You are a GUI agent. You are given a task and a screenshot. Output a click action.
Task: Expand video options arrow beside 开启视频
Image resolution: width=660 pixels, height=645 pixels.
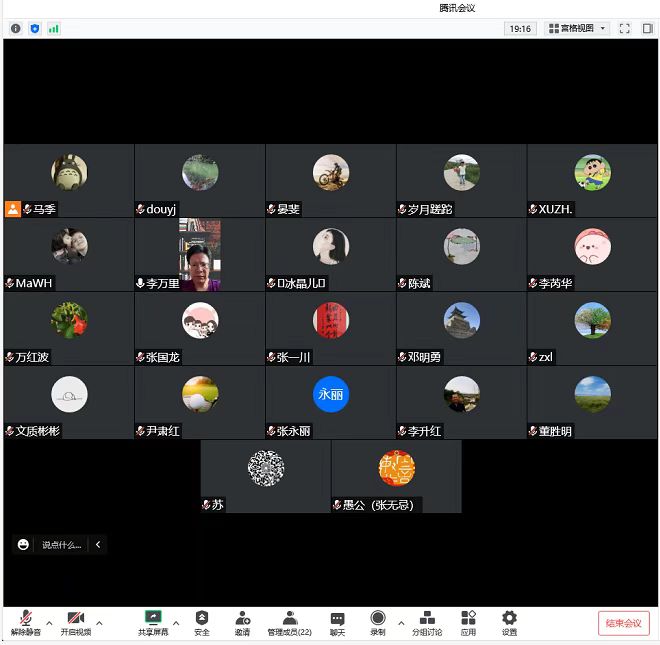click(99, 622)
